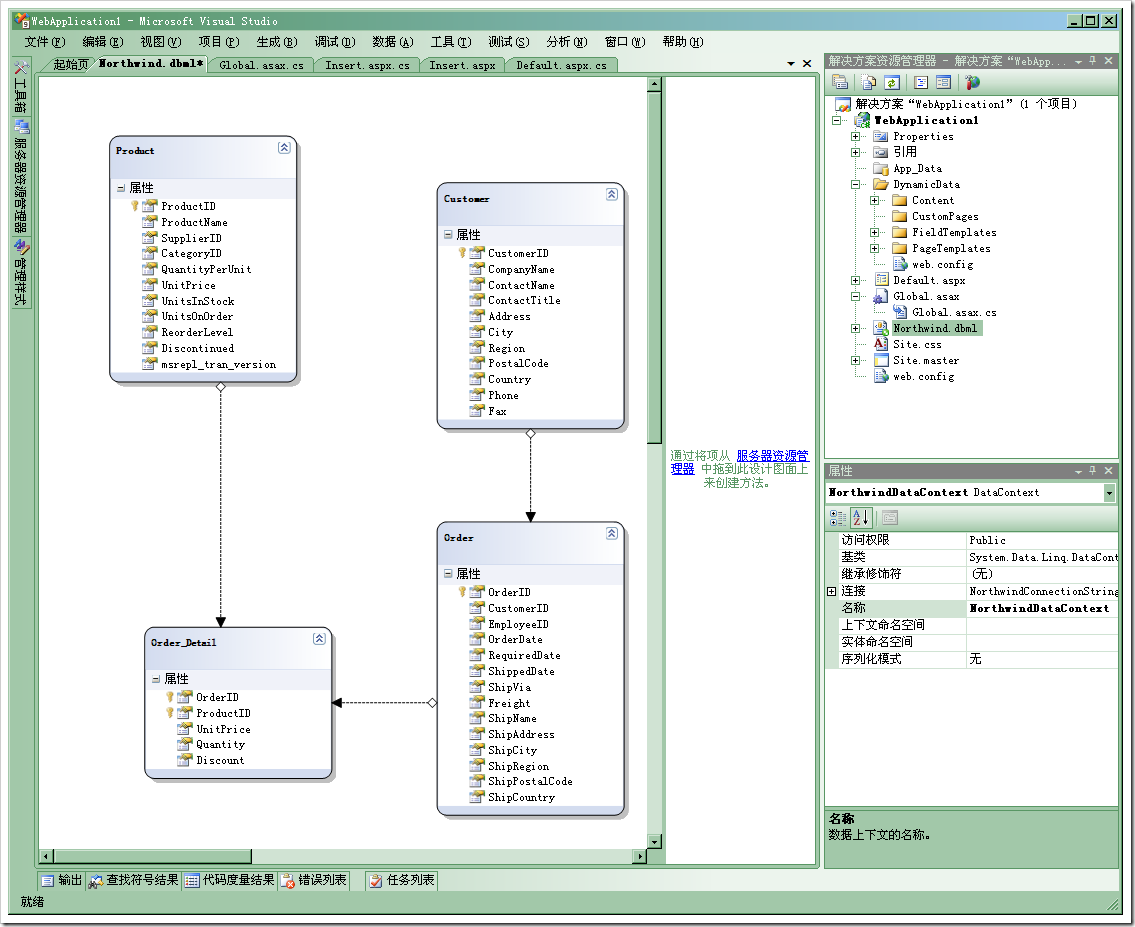Select ShipCountry property in Order entity
1135x927 pixels.
pos(521,797)
